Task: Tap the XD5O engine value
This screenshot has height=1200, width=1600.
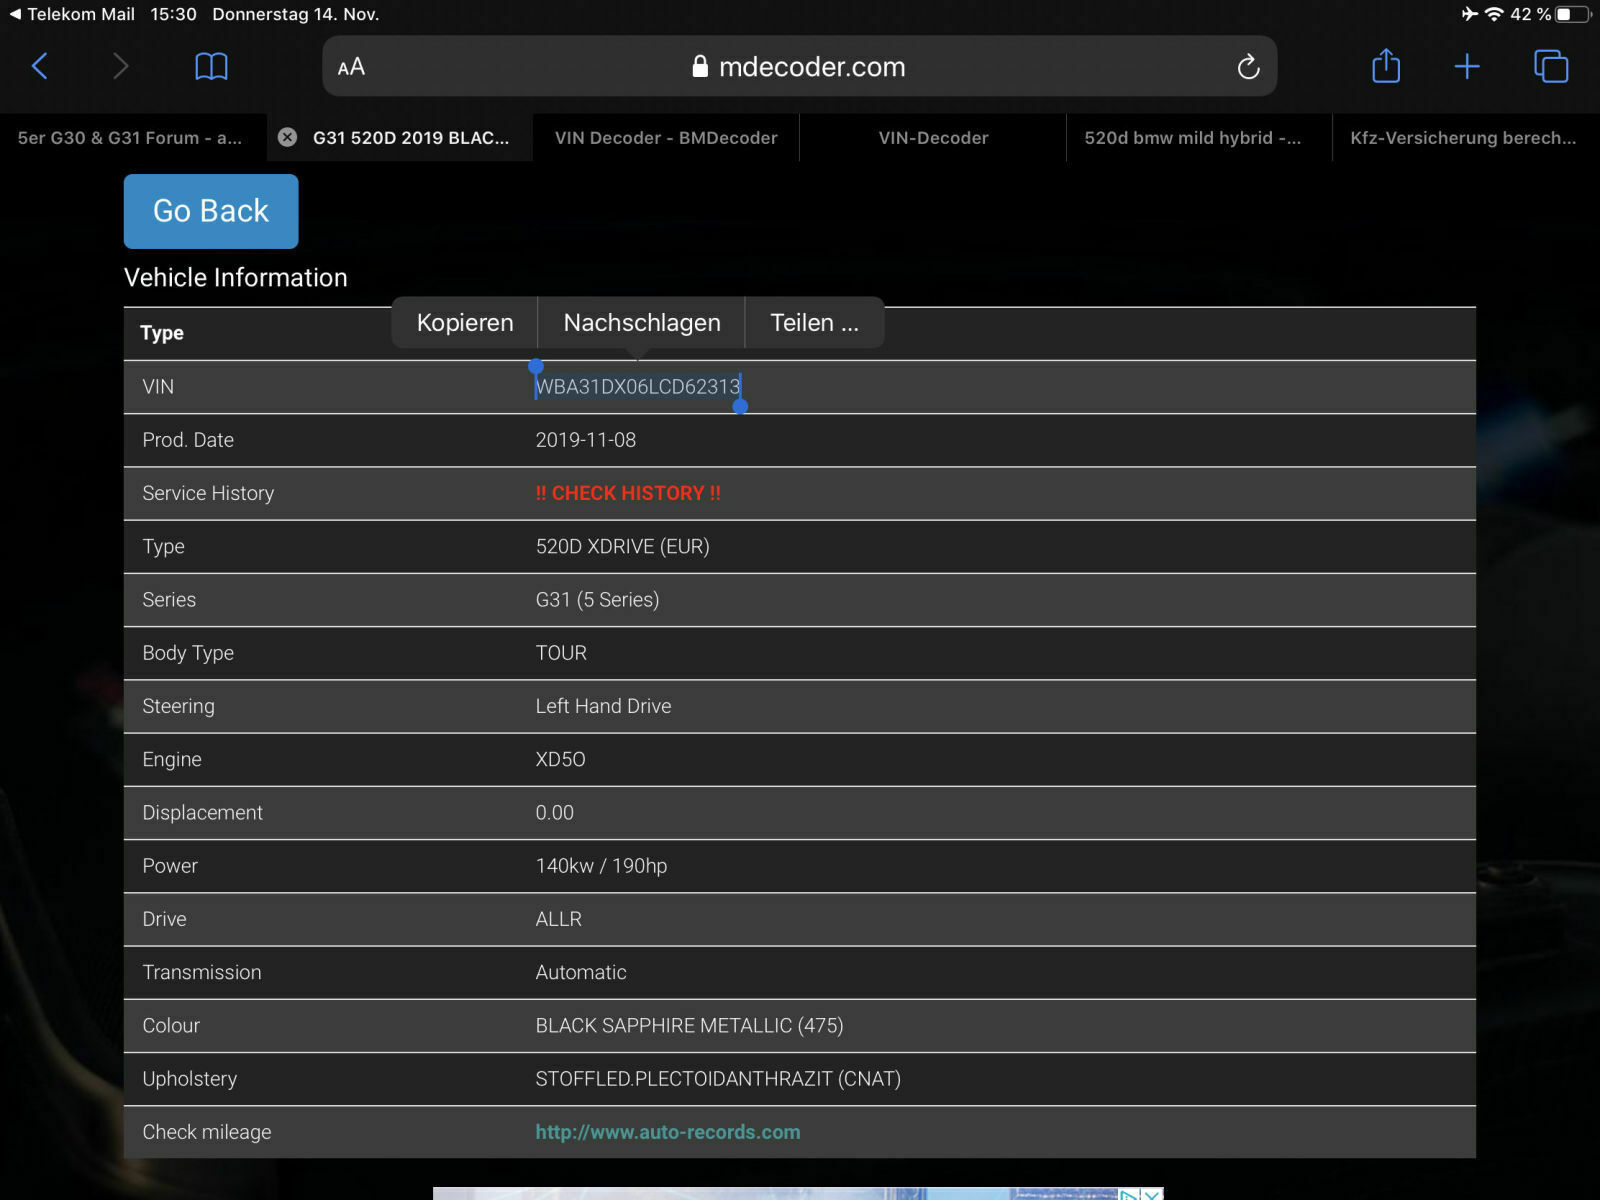Action: point(560,759)
